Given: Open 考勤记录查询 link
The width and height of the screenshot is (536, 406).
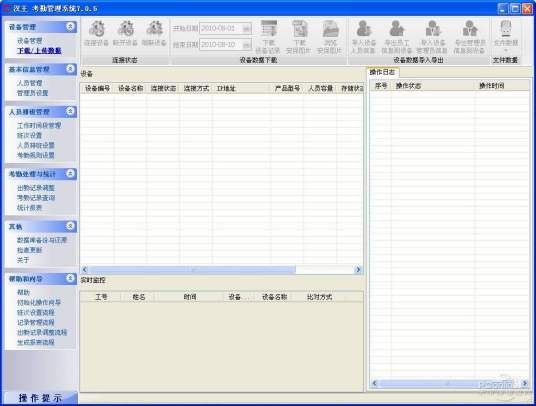Looking at the screenshot, I should coord(36,198).
